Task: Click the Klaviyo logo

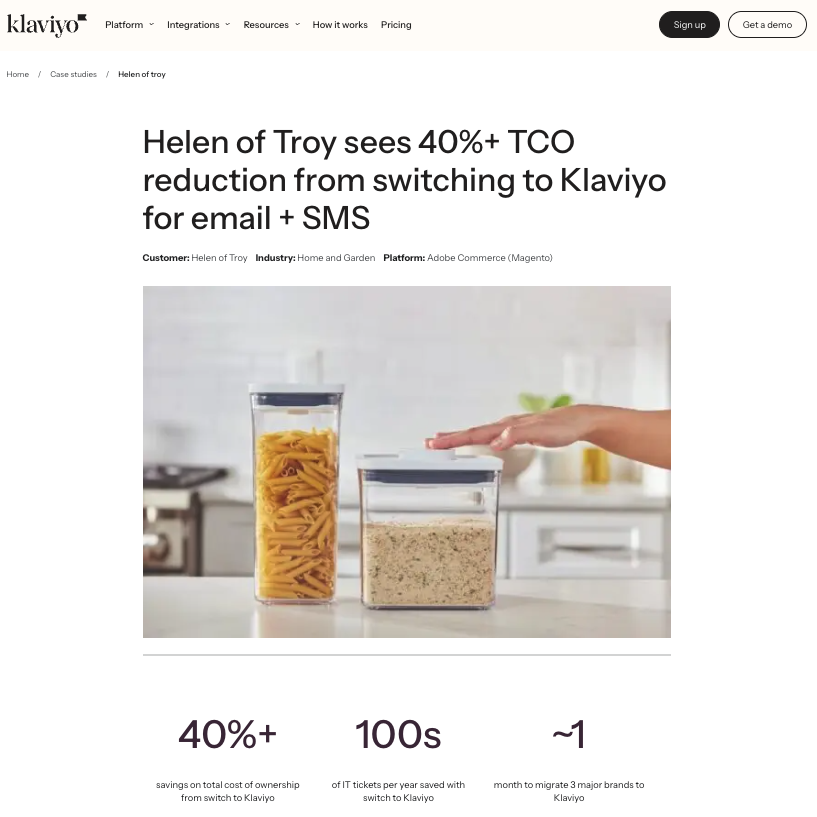Action: click(46, 25)
